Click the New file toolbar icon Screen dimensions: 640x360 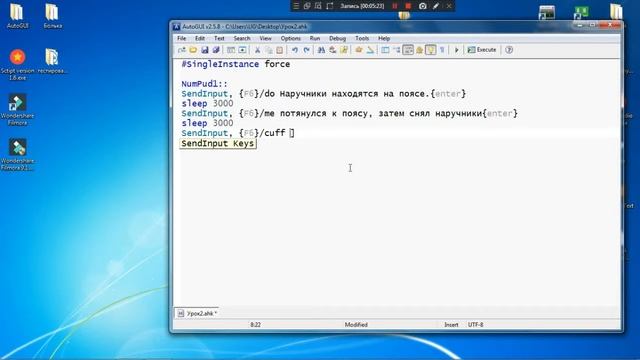182,50
